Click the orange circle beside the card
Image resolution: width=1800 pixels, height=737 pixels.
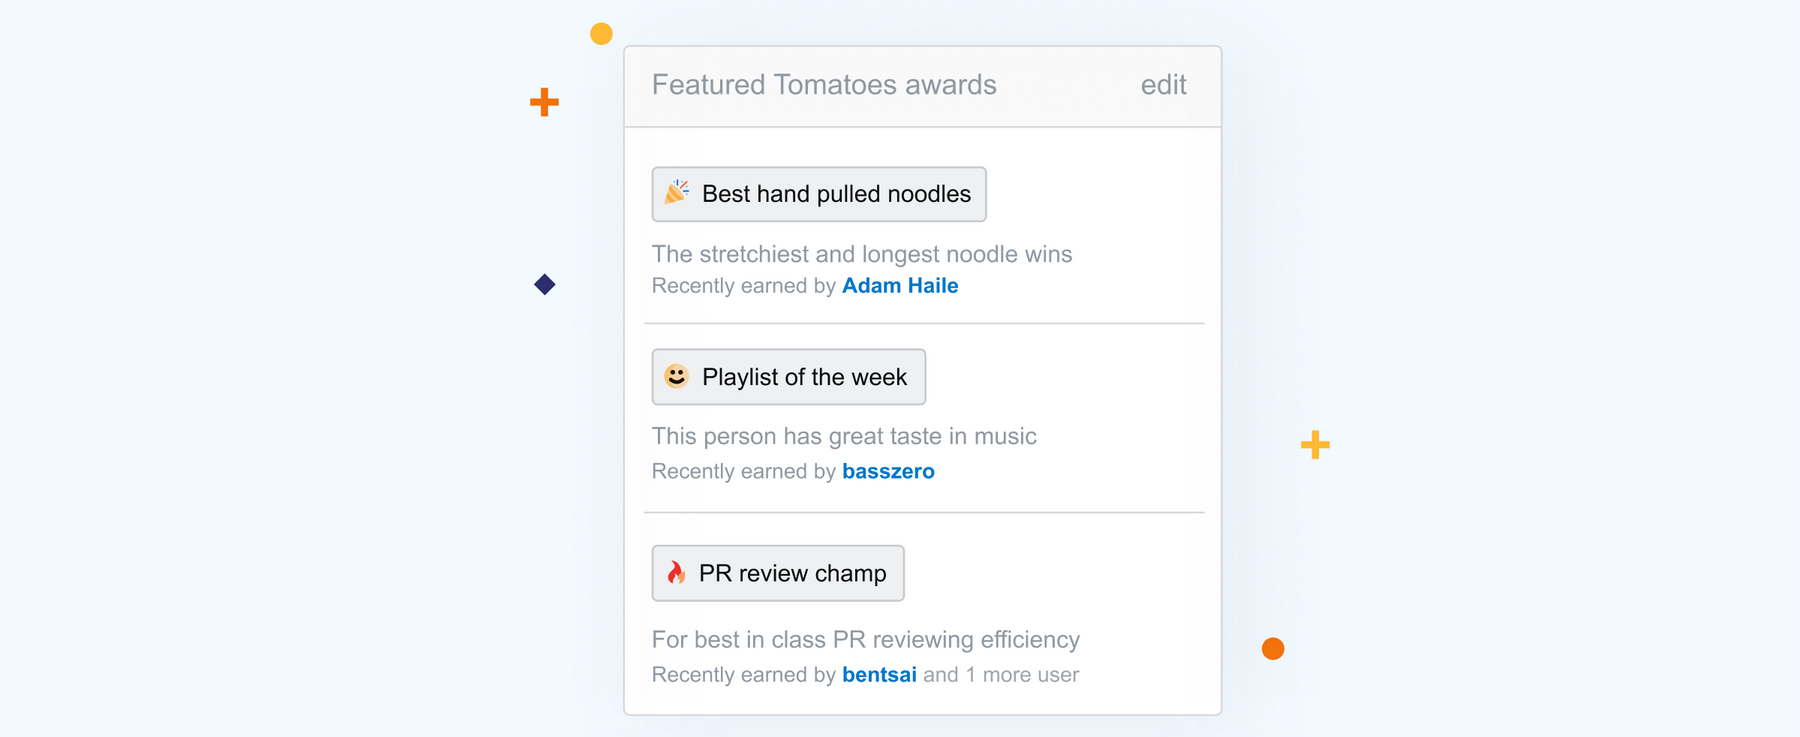click(1273, 649)
